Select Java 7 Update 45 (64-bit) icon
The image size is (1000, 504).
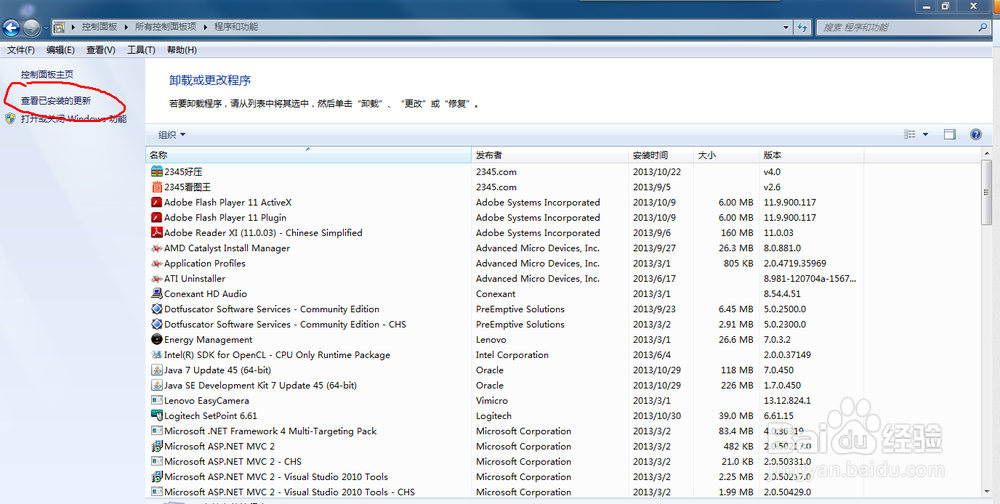pos(157,370)
